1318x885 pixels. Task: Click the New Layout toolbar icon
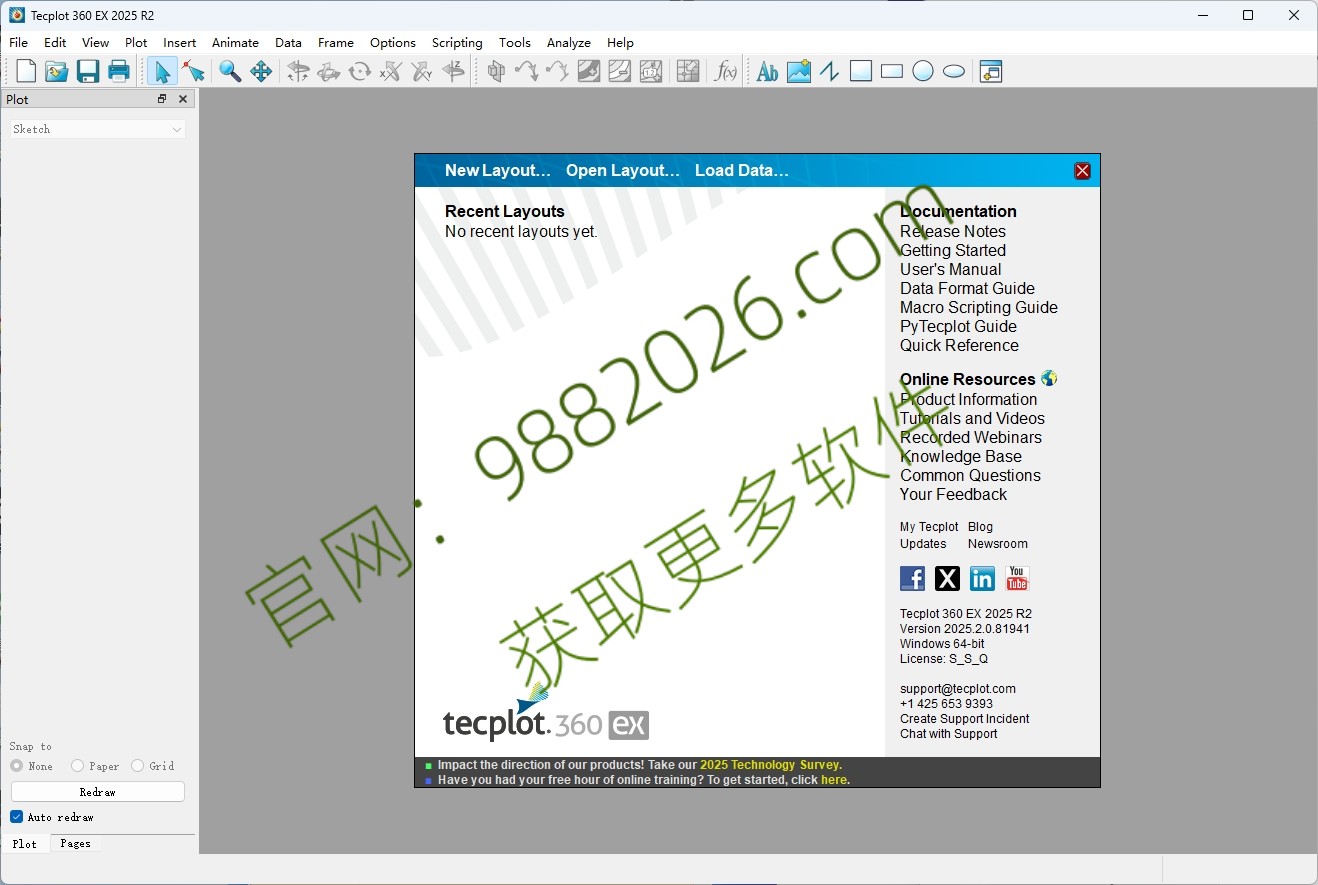pyautogui.click(x=26, y=71)
